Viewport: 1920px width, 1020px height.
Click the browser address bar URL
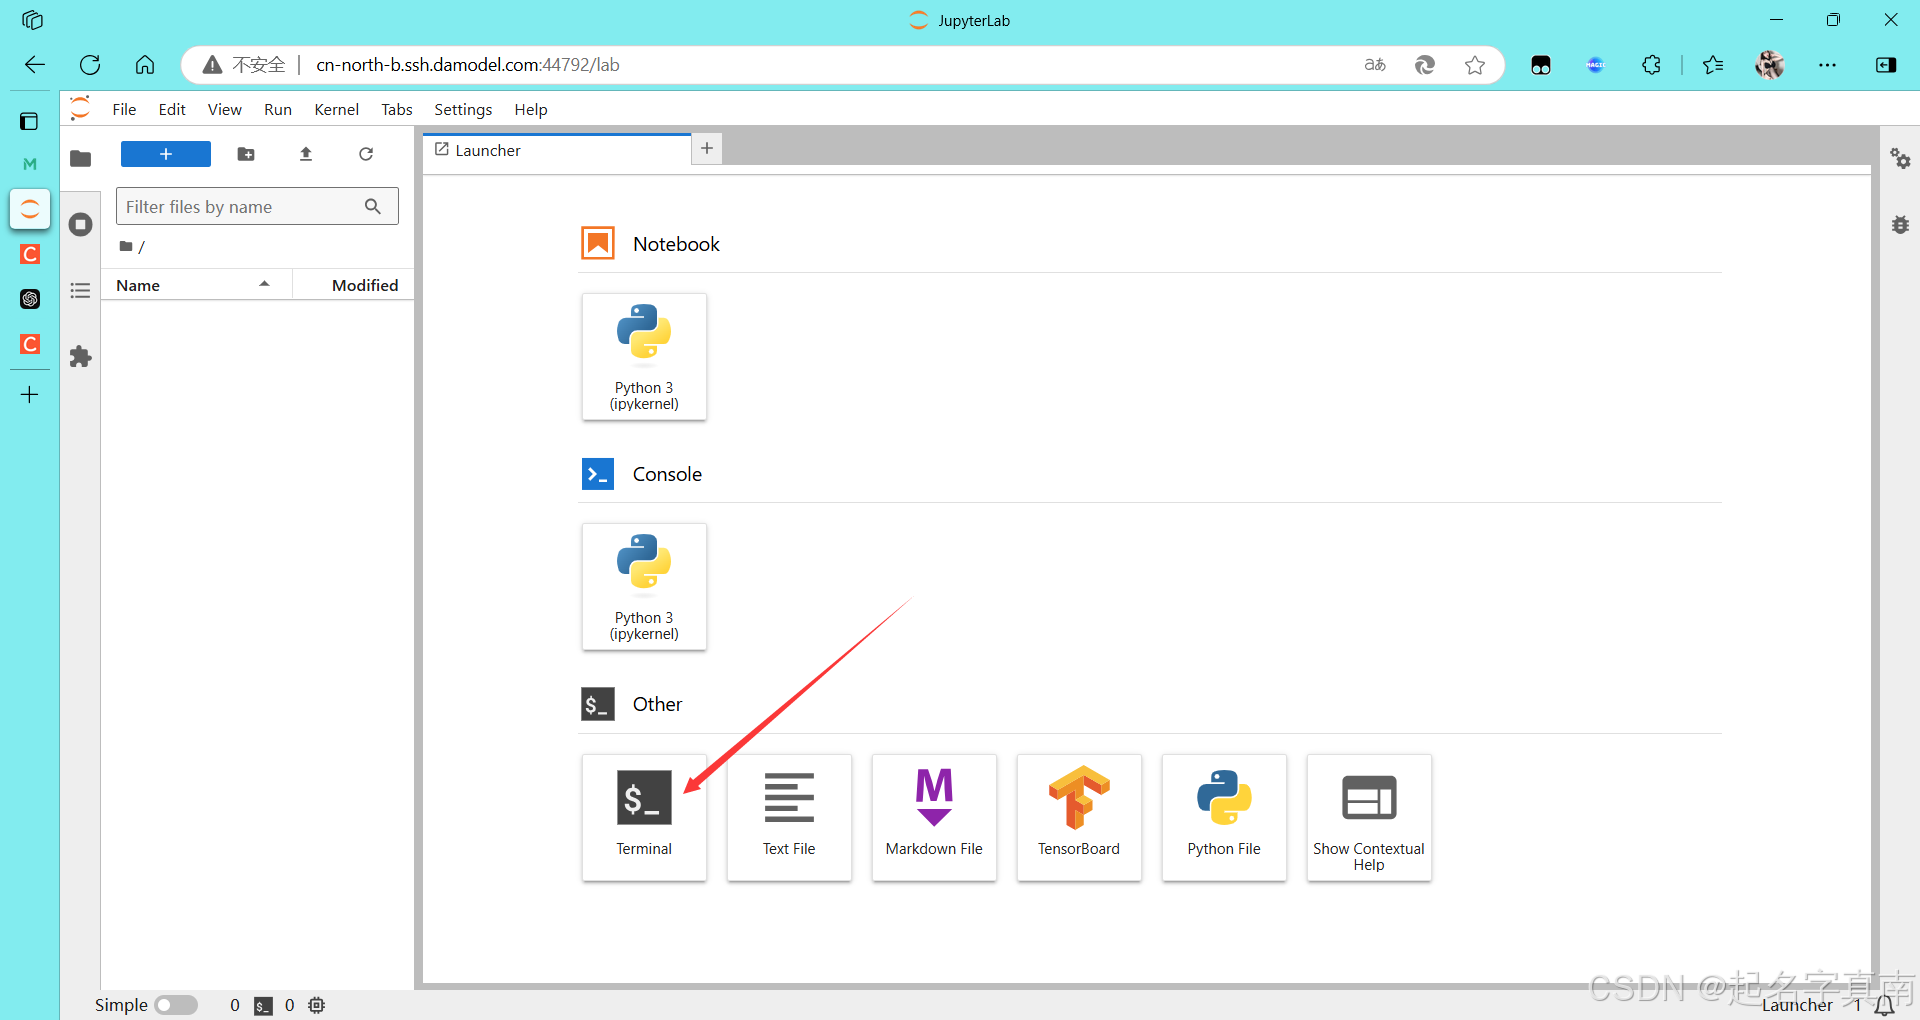(x=468, y=65)
